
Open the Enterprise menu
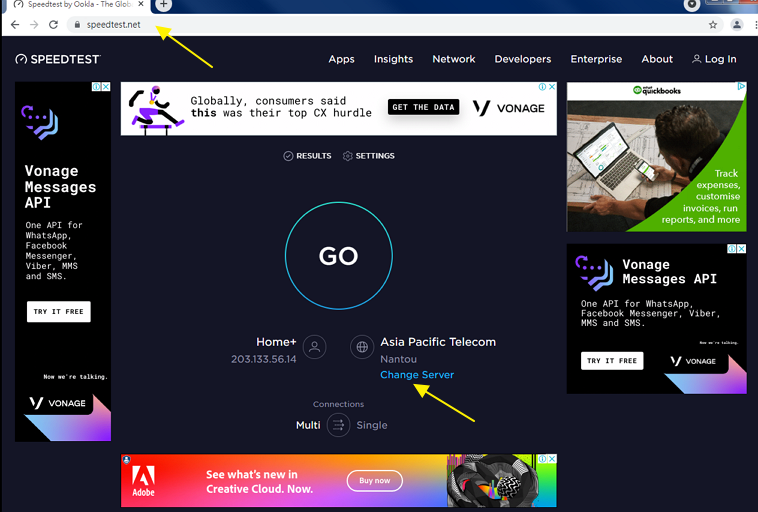596,59
